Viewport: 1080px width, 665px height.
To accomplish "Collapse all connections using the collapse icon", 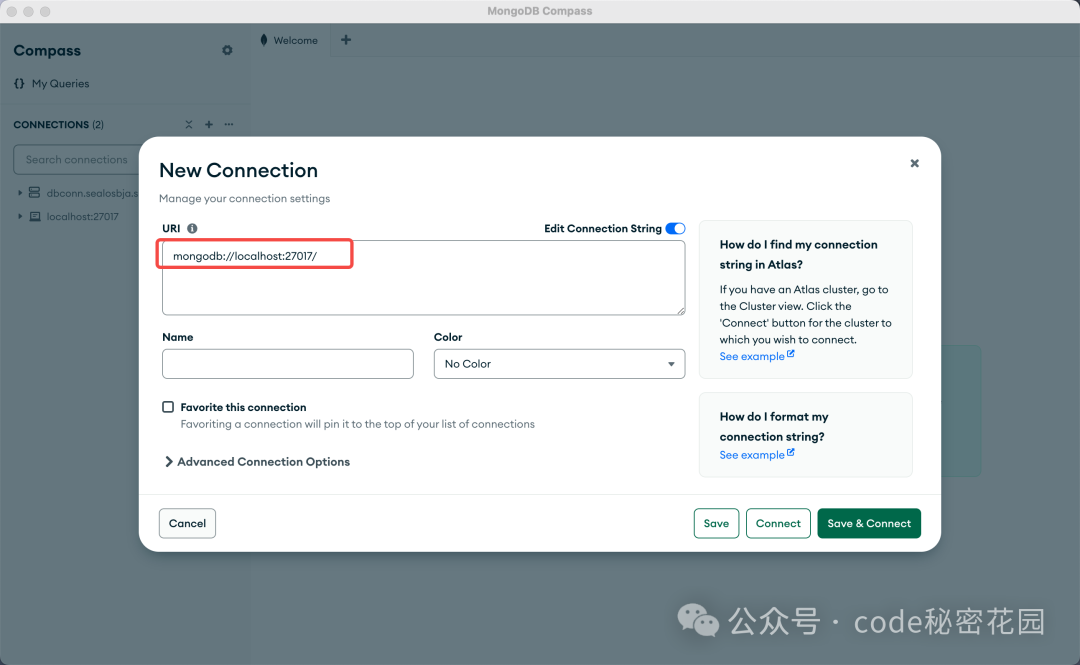I will [x=188, y=124].
